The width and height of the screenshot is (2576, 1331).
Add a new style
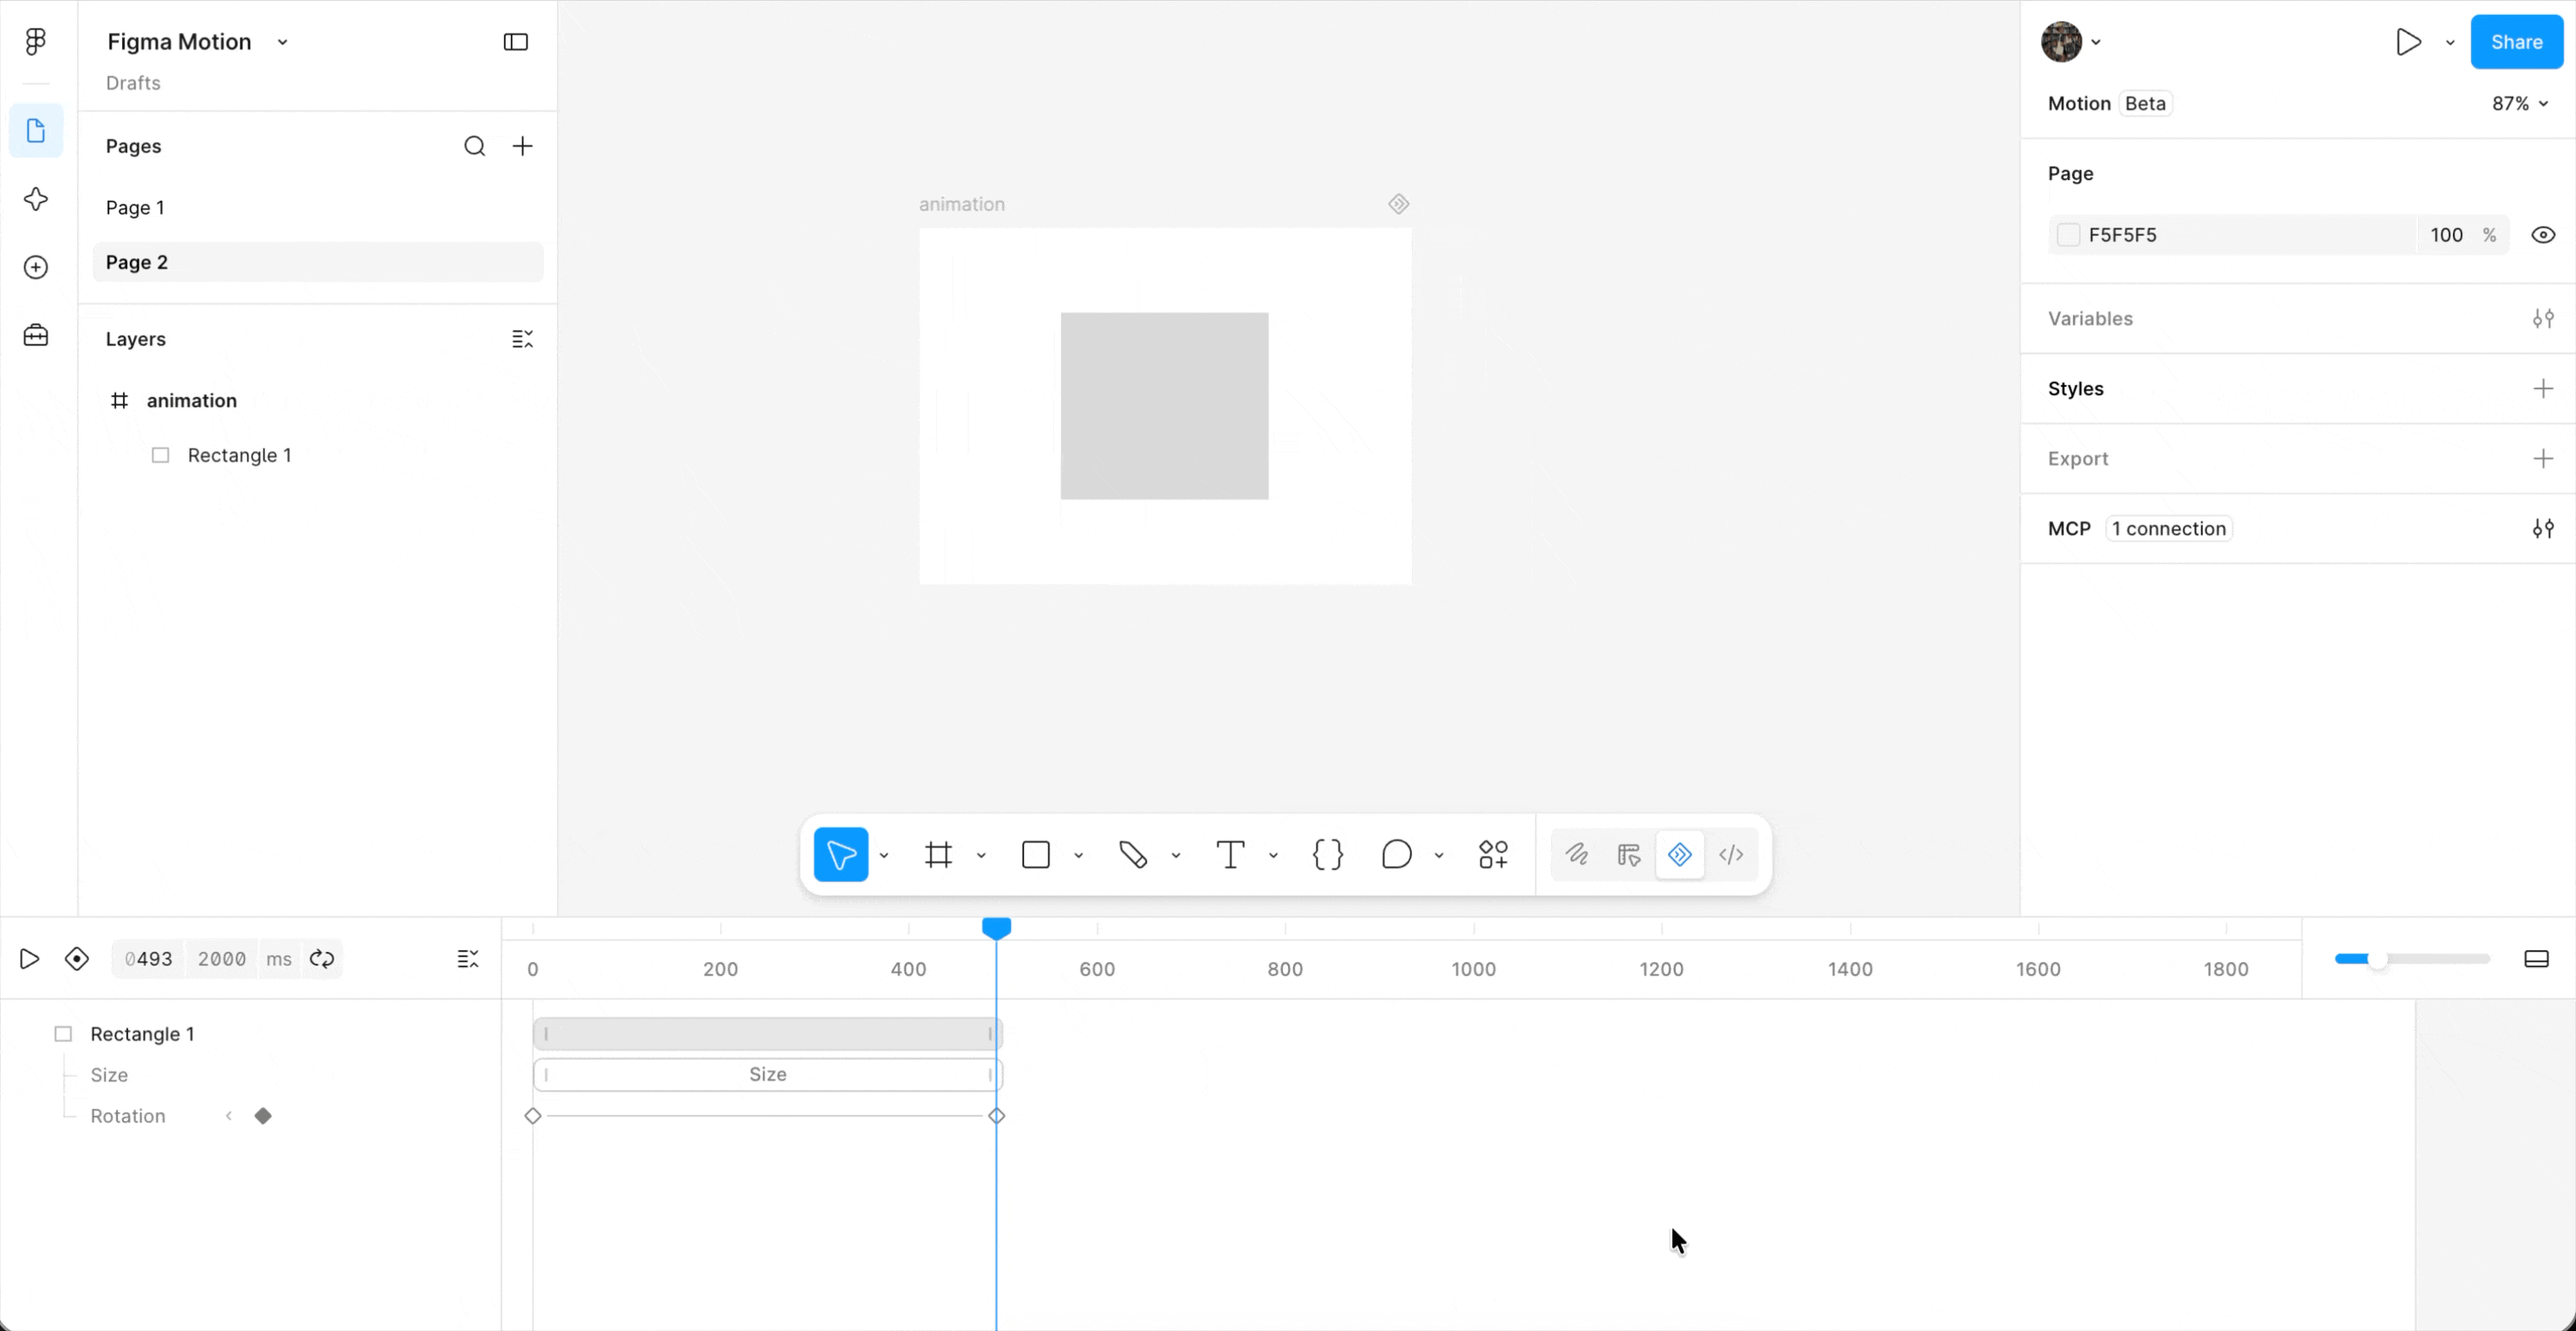click(x=2543, y=389)
